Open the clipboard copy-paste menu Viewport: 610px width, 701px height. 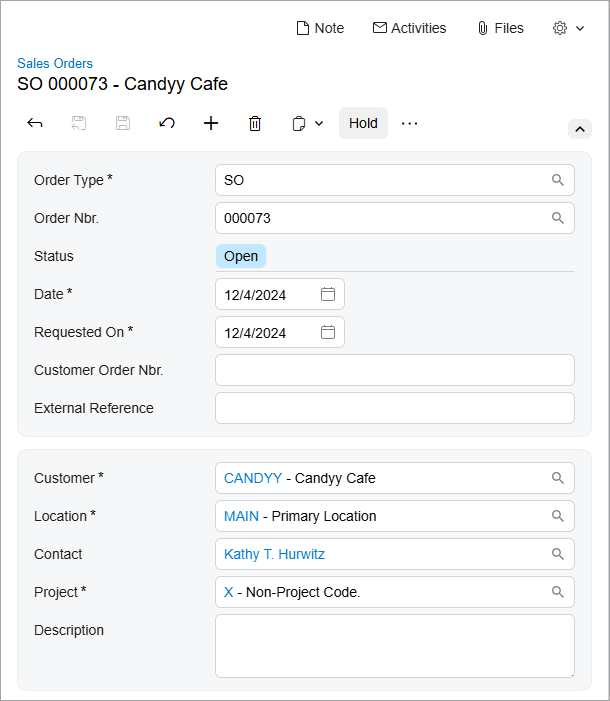(307, 123)
